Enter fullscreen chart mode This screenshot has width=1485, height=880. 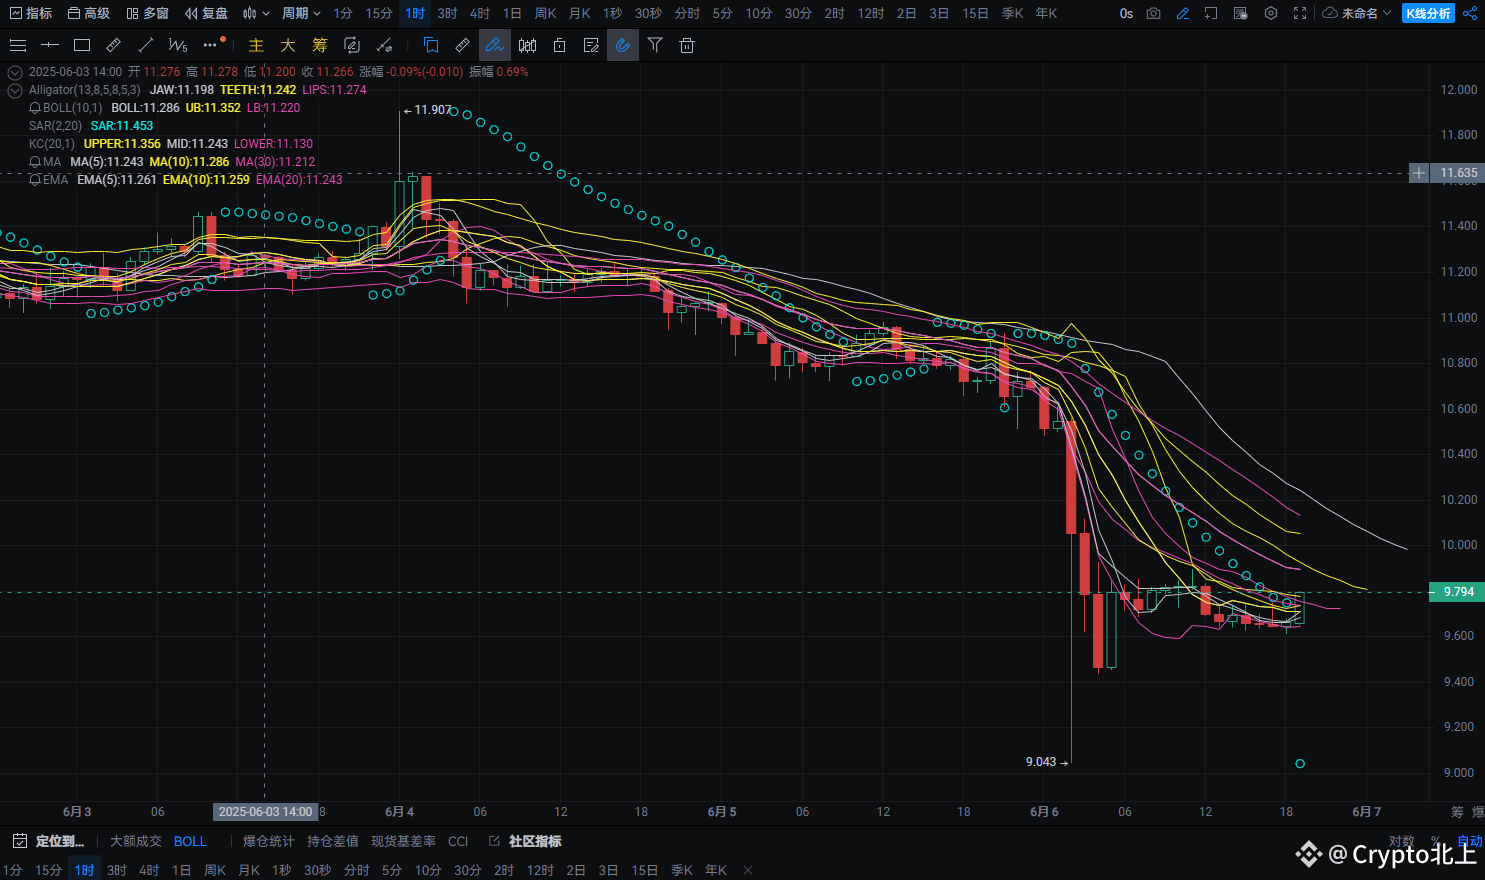[1300, 13]
